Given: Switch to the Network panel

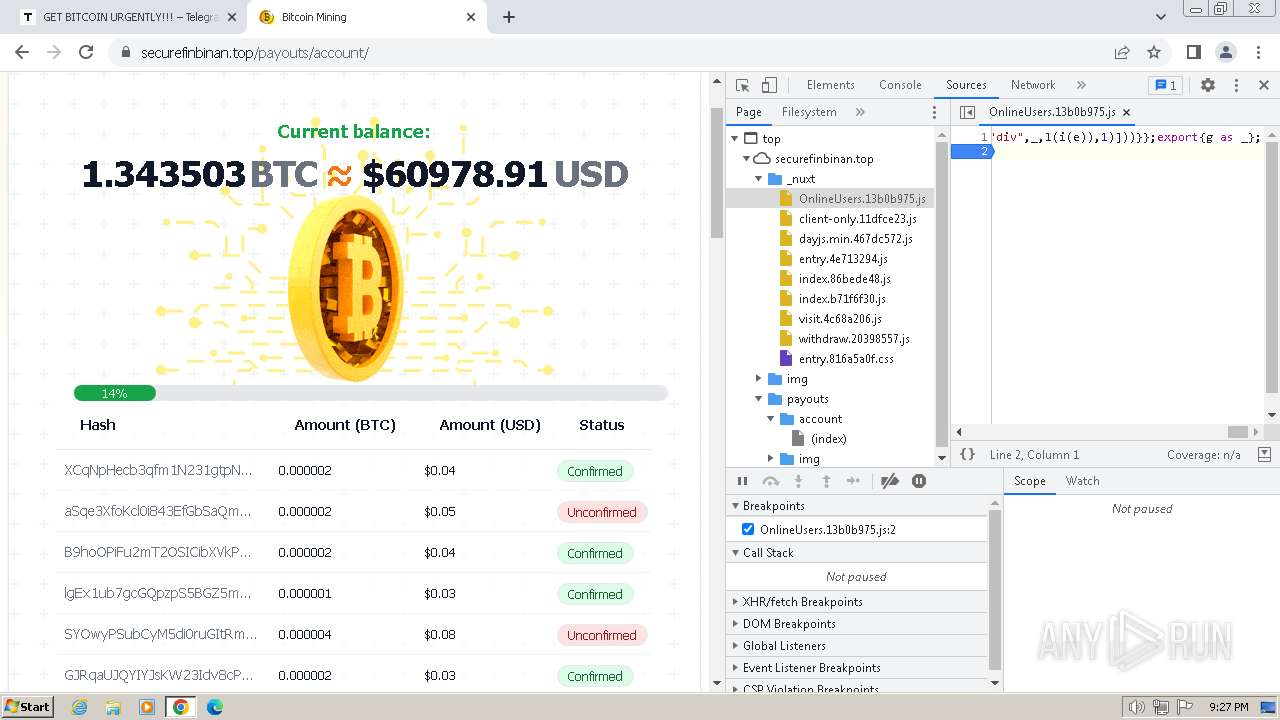Looking at the screenshot, I should [1033, 85].
